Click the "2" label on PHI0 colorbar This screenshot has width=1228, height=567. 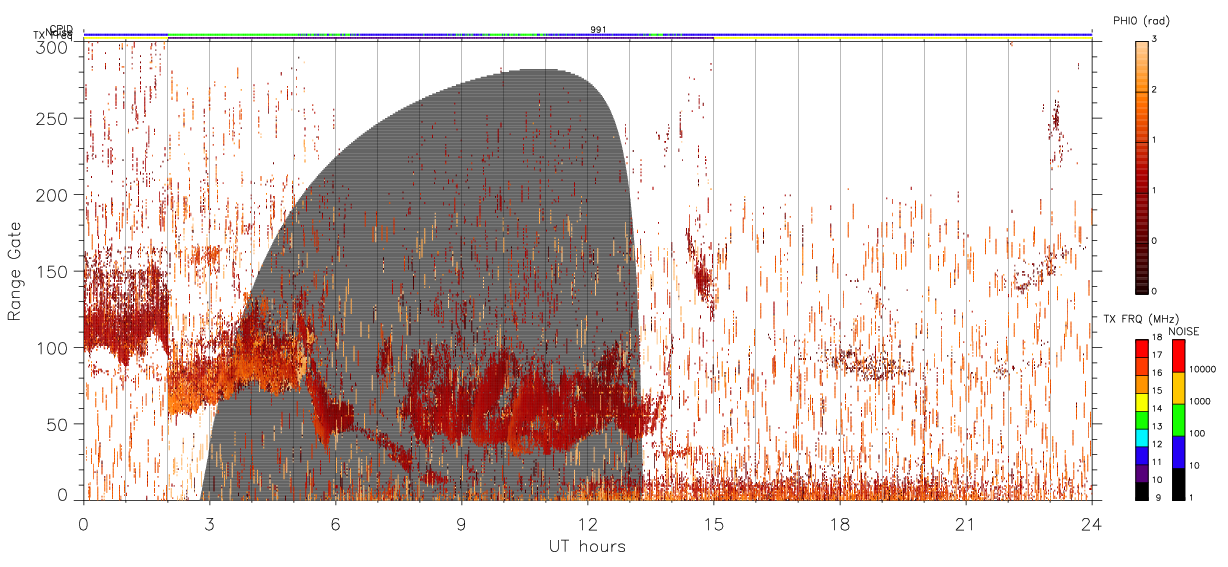(x=1155, y=91)
